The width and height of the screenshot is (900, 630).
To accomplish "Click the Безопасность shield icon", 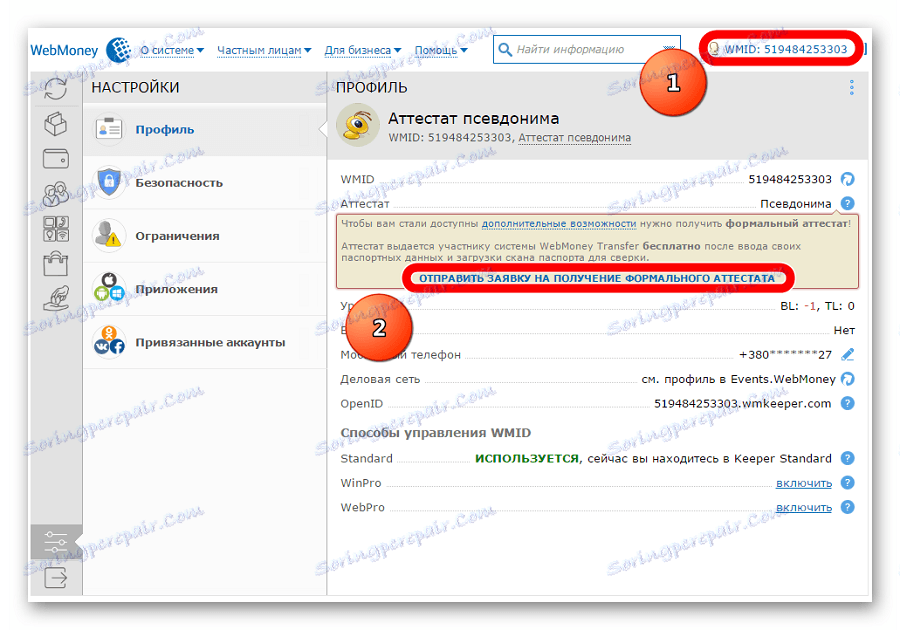I will (109, 182).
